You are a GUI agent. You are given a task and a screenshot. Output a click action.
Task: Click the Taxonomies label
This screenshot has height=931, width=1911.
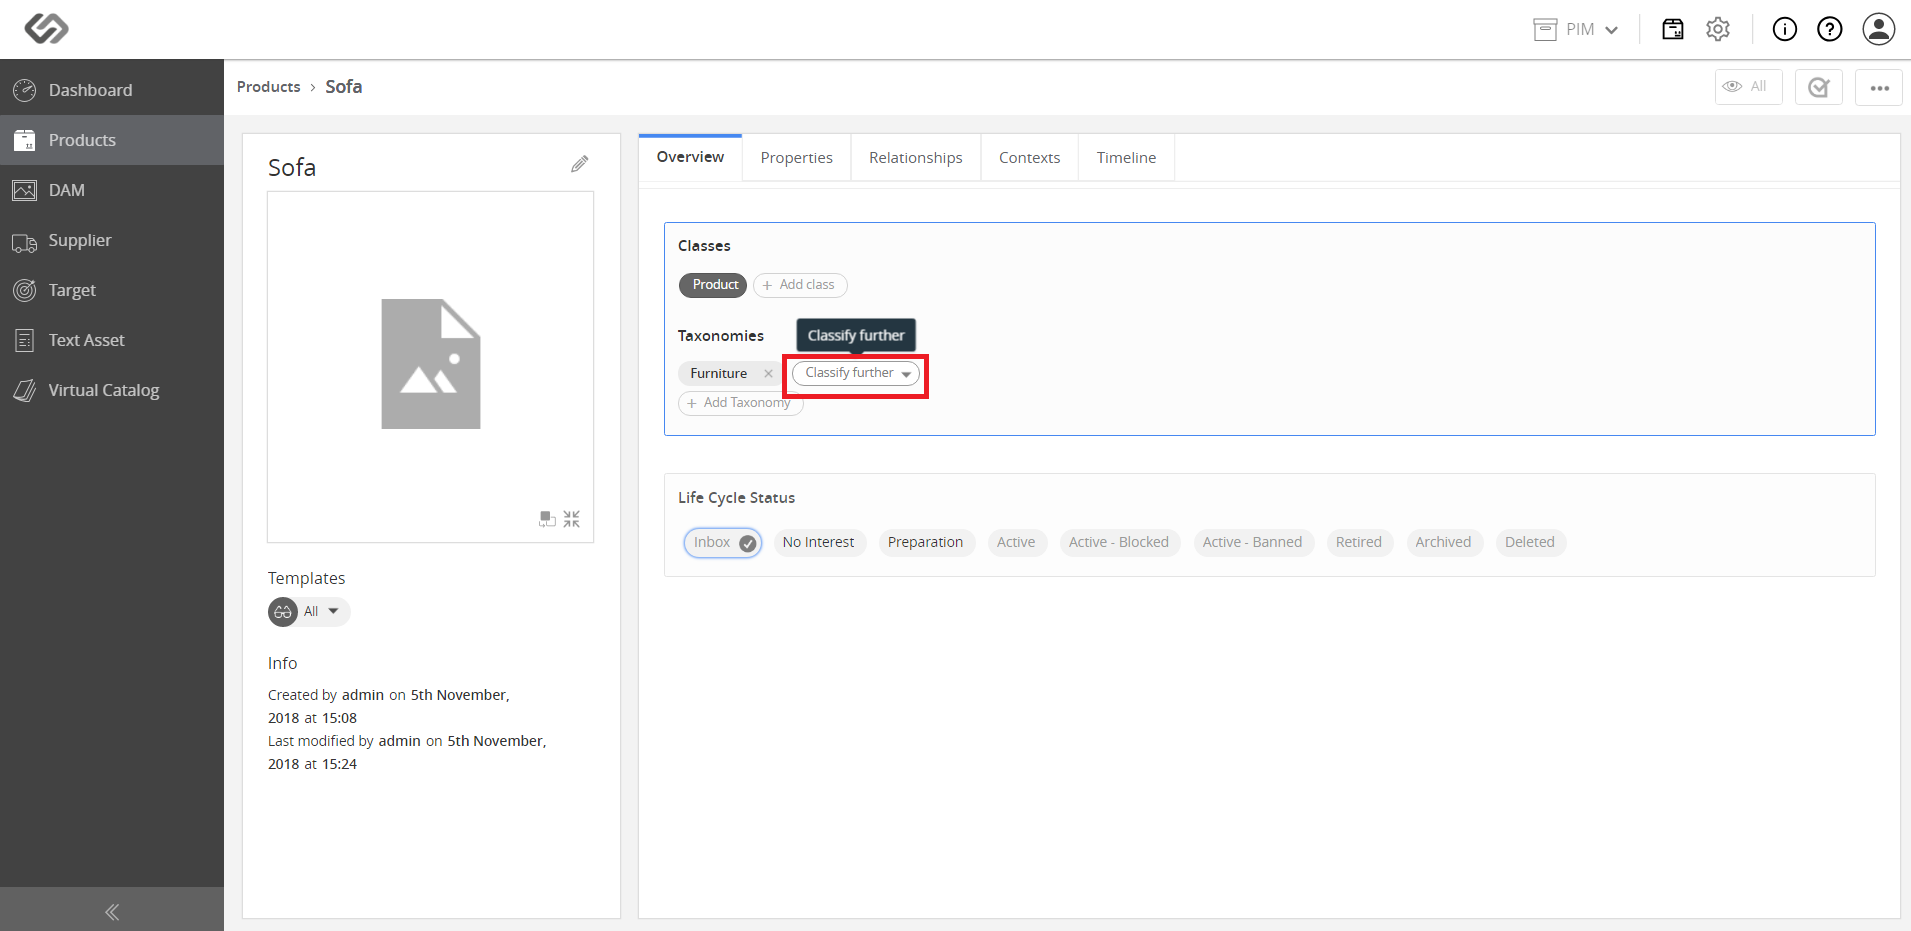[721, 336]
